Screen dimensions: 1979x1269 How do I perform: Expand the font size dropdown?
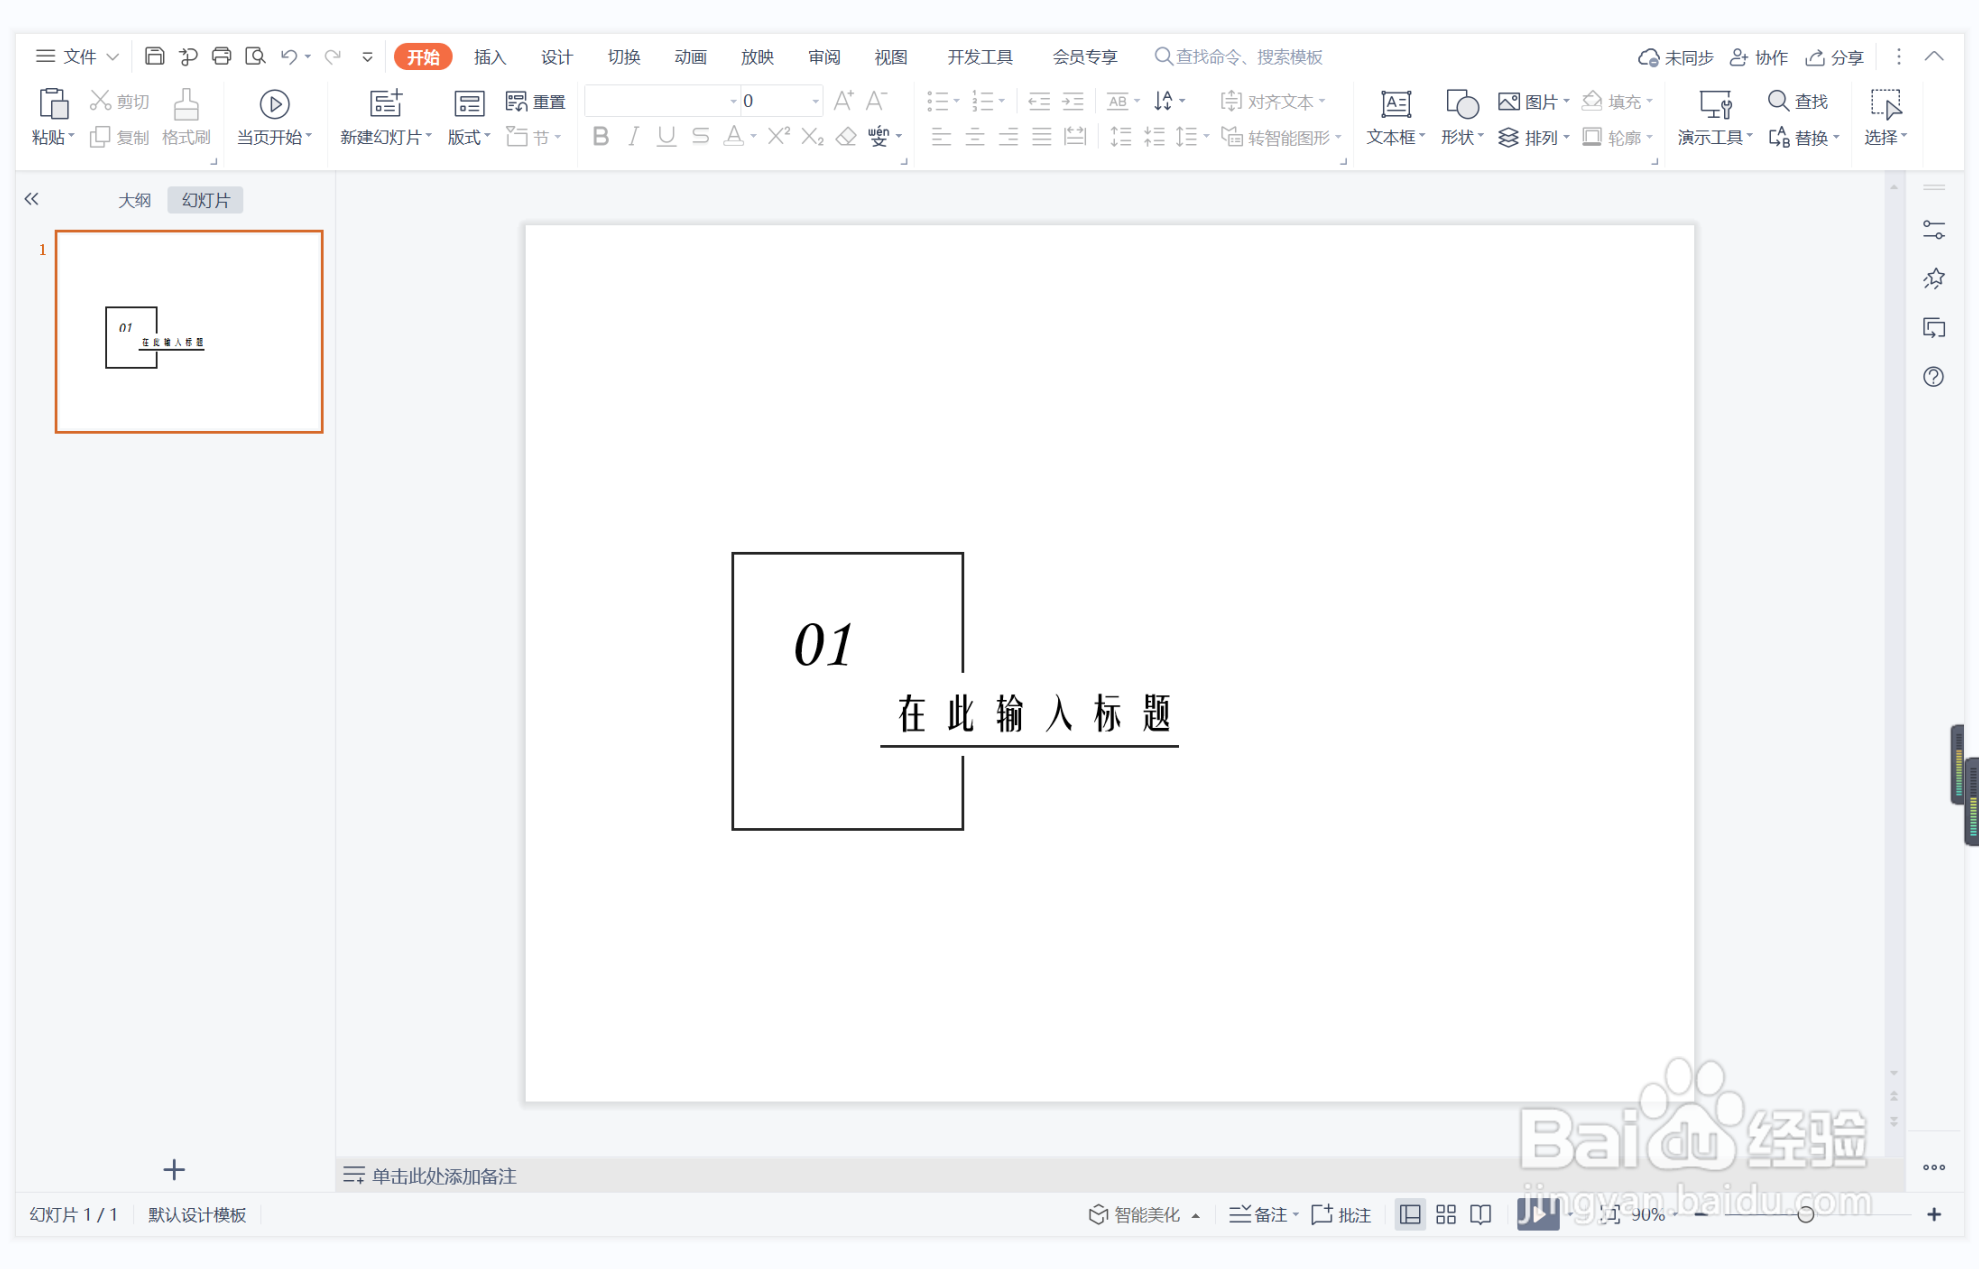click(815, 101)
